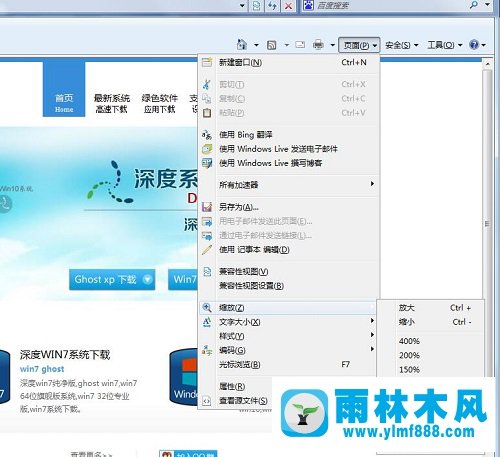The height and width of the screenshot is (457, 500).
Task: Set zoom level to 200%
Action: 430,355
